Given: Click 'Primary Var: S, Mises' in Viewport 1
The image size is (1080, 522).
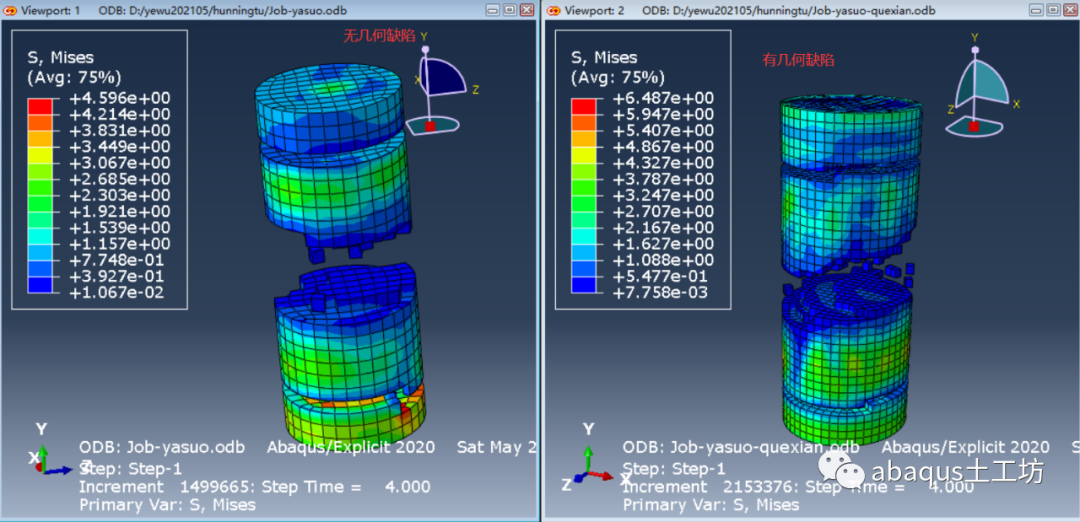Looking at the screenshot, I should pyautogui.click(x=167, y=505).
